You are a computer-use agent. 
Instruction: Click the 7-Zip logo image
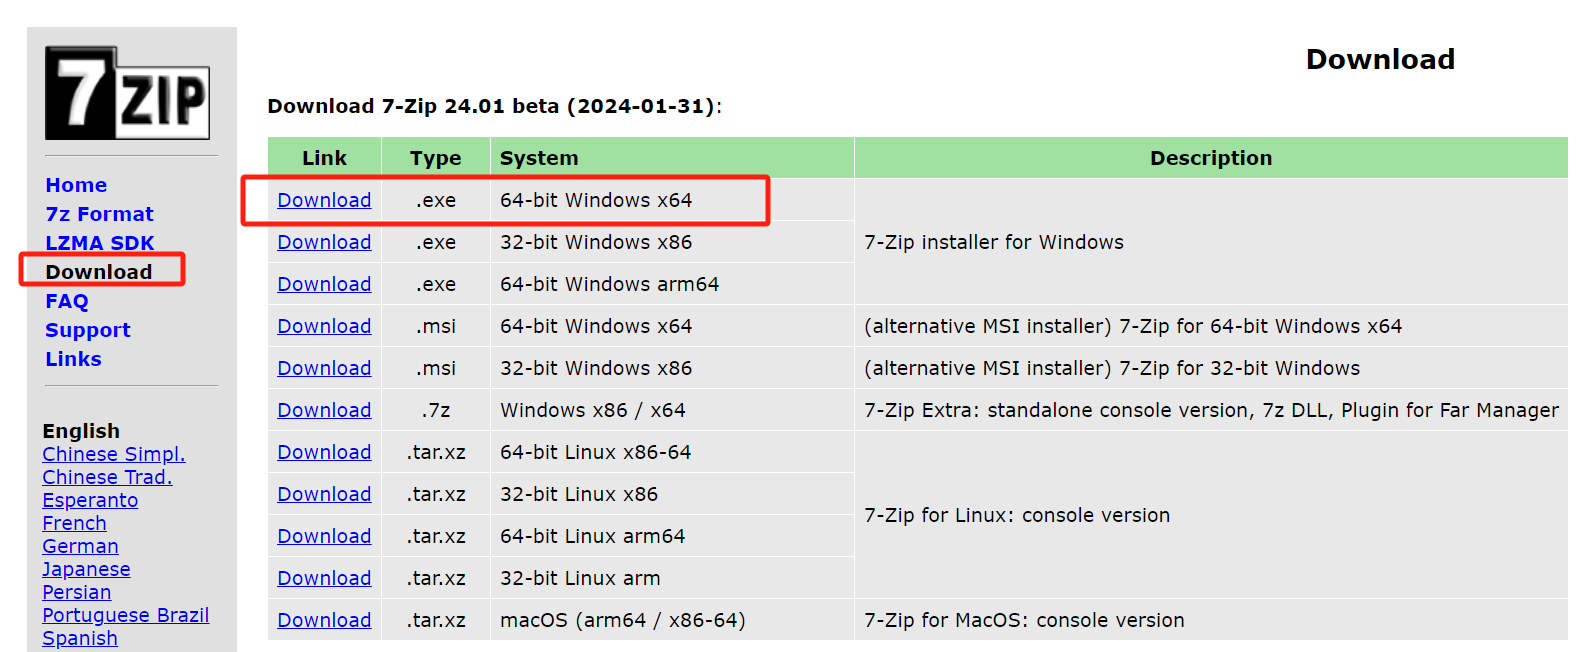pyautogui.click(x=127, y=93)
